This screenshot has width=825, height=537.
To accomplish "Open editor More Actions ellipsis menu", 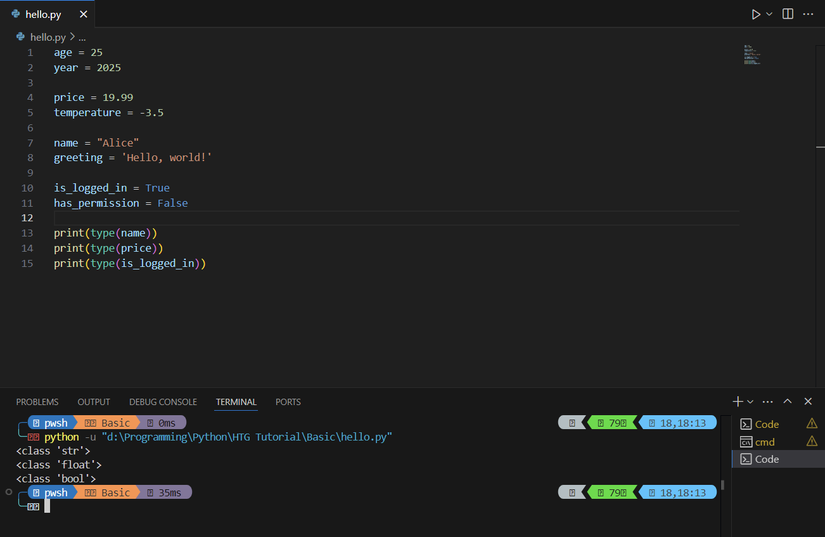I will click(808, 14).
